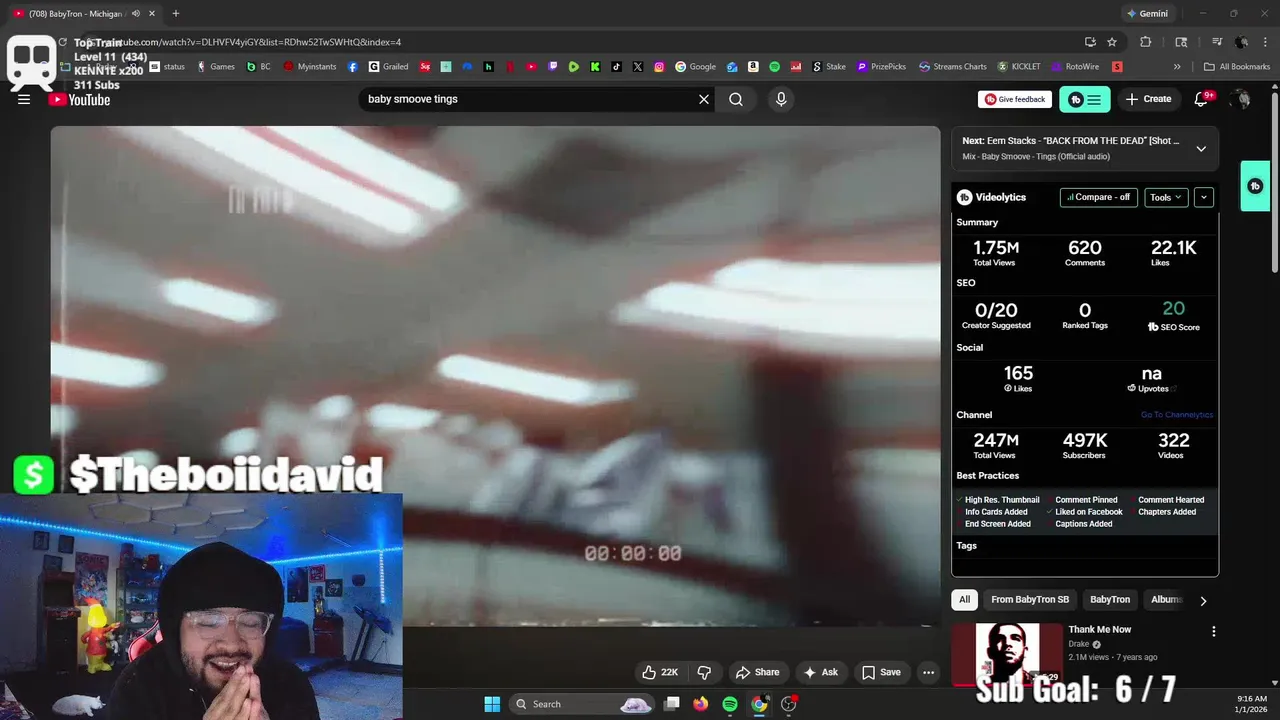Open Chrome from the taskbar

759,704
